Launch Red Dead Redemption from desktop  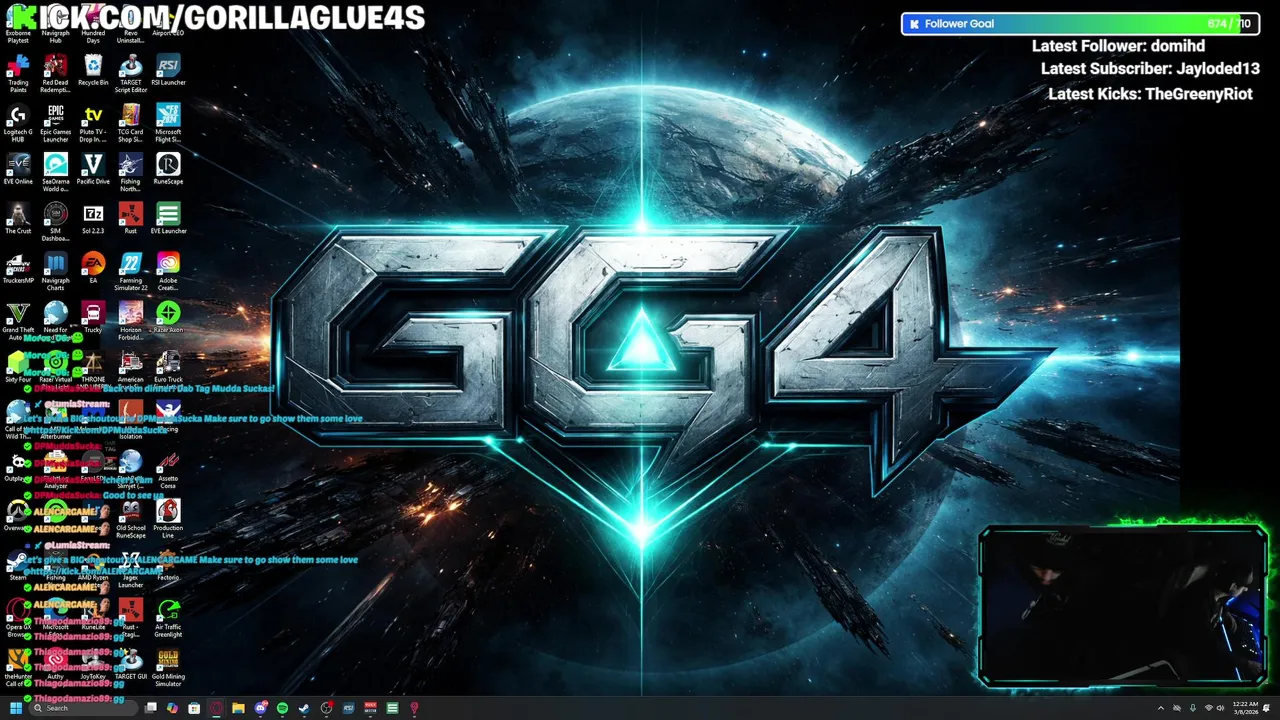click(x=55, y=71)
